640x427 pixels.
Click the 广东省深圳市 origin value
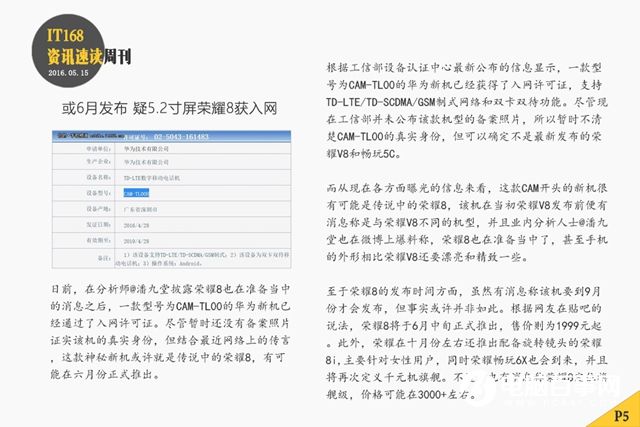coord(141,209)
